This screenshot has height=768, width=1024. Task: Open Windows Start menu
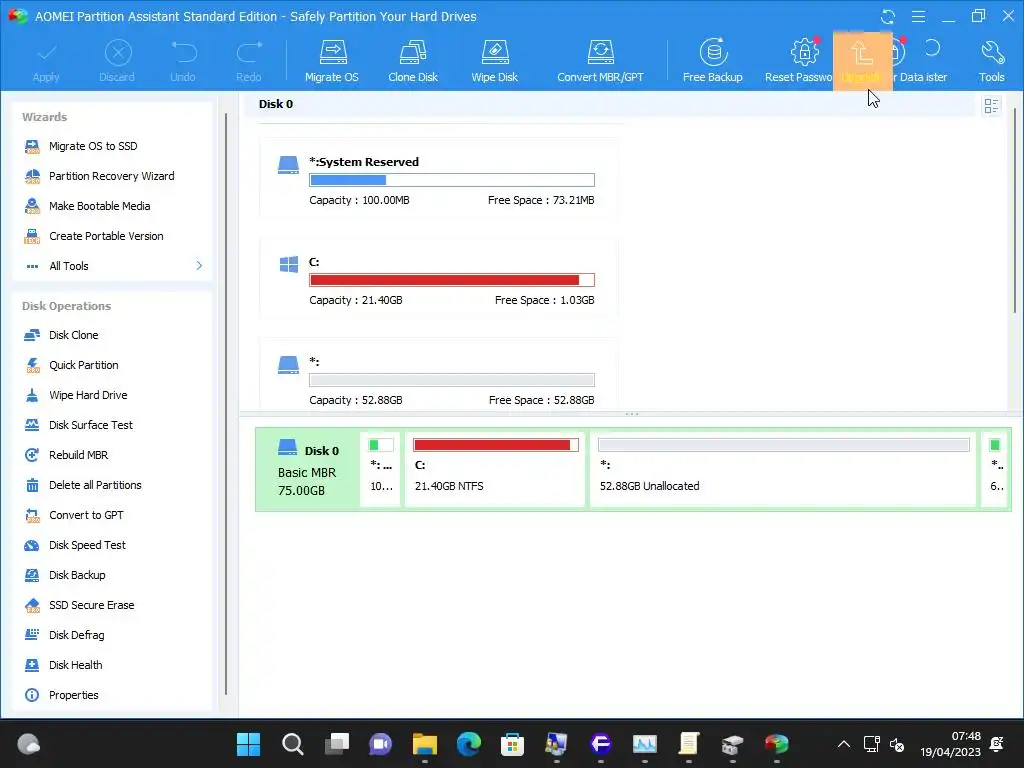click(248, 744)
